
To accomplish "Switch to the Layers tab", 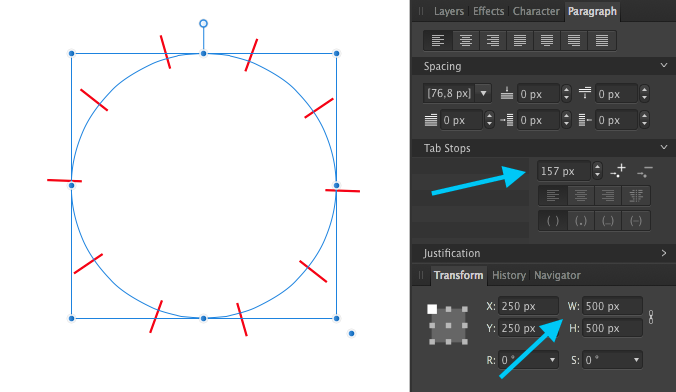I will click(449, 11).
